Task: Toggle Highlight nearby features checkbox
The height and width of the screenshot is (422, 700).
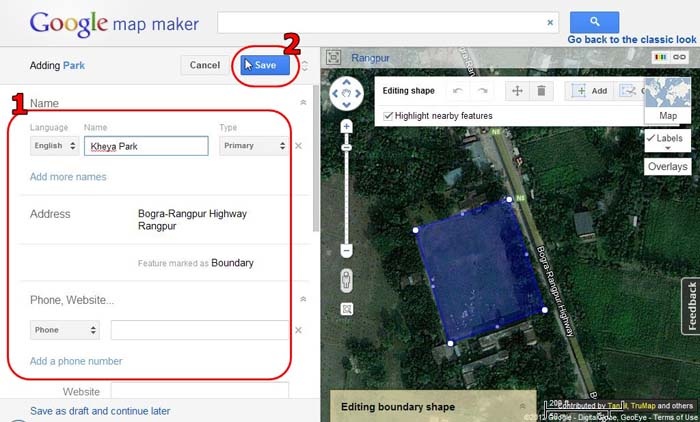Action: [x=388, y=116]
